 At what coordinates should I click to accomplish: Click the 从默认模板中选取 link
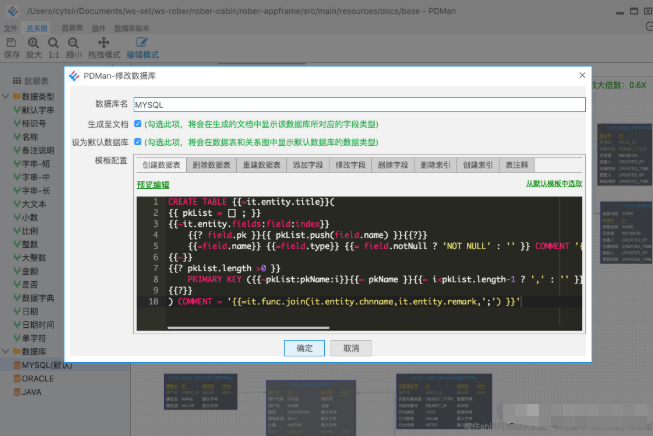(554, 184)
